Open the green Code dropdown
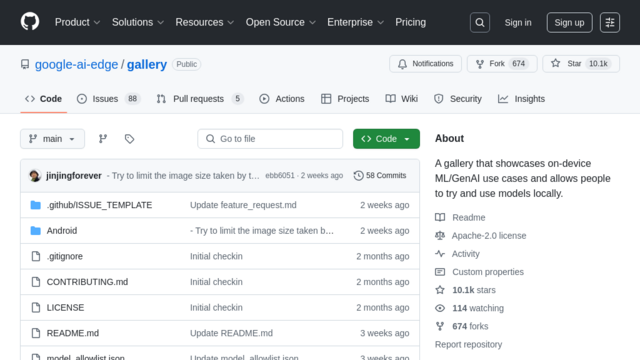Screen dimensions: 640x360 [386, 139]
